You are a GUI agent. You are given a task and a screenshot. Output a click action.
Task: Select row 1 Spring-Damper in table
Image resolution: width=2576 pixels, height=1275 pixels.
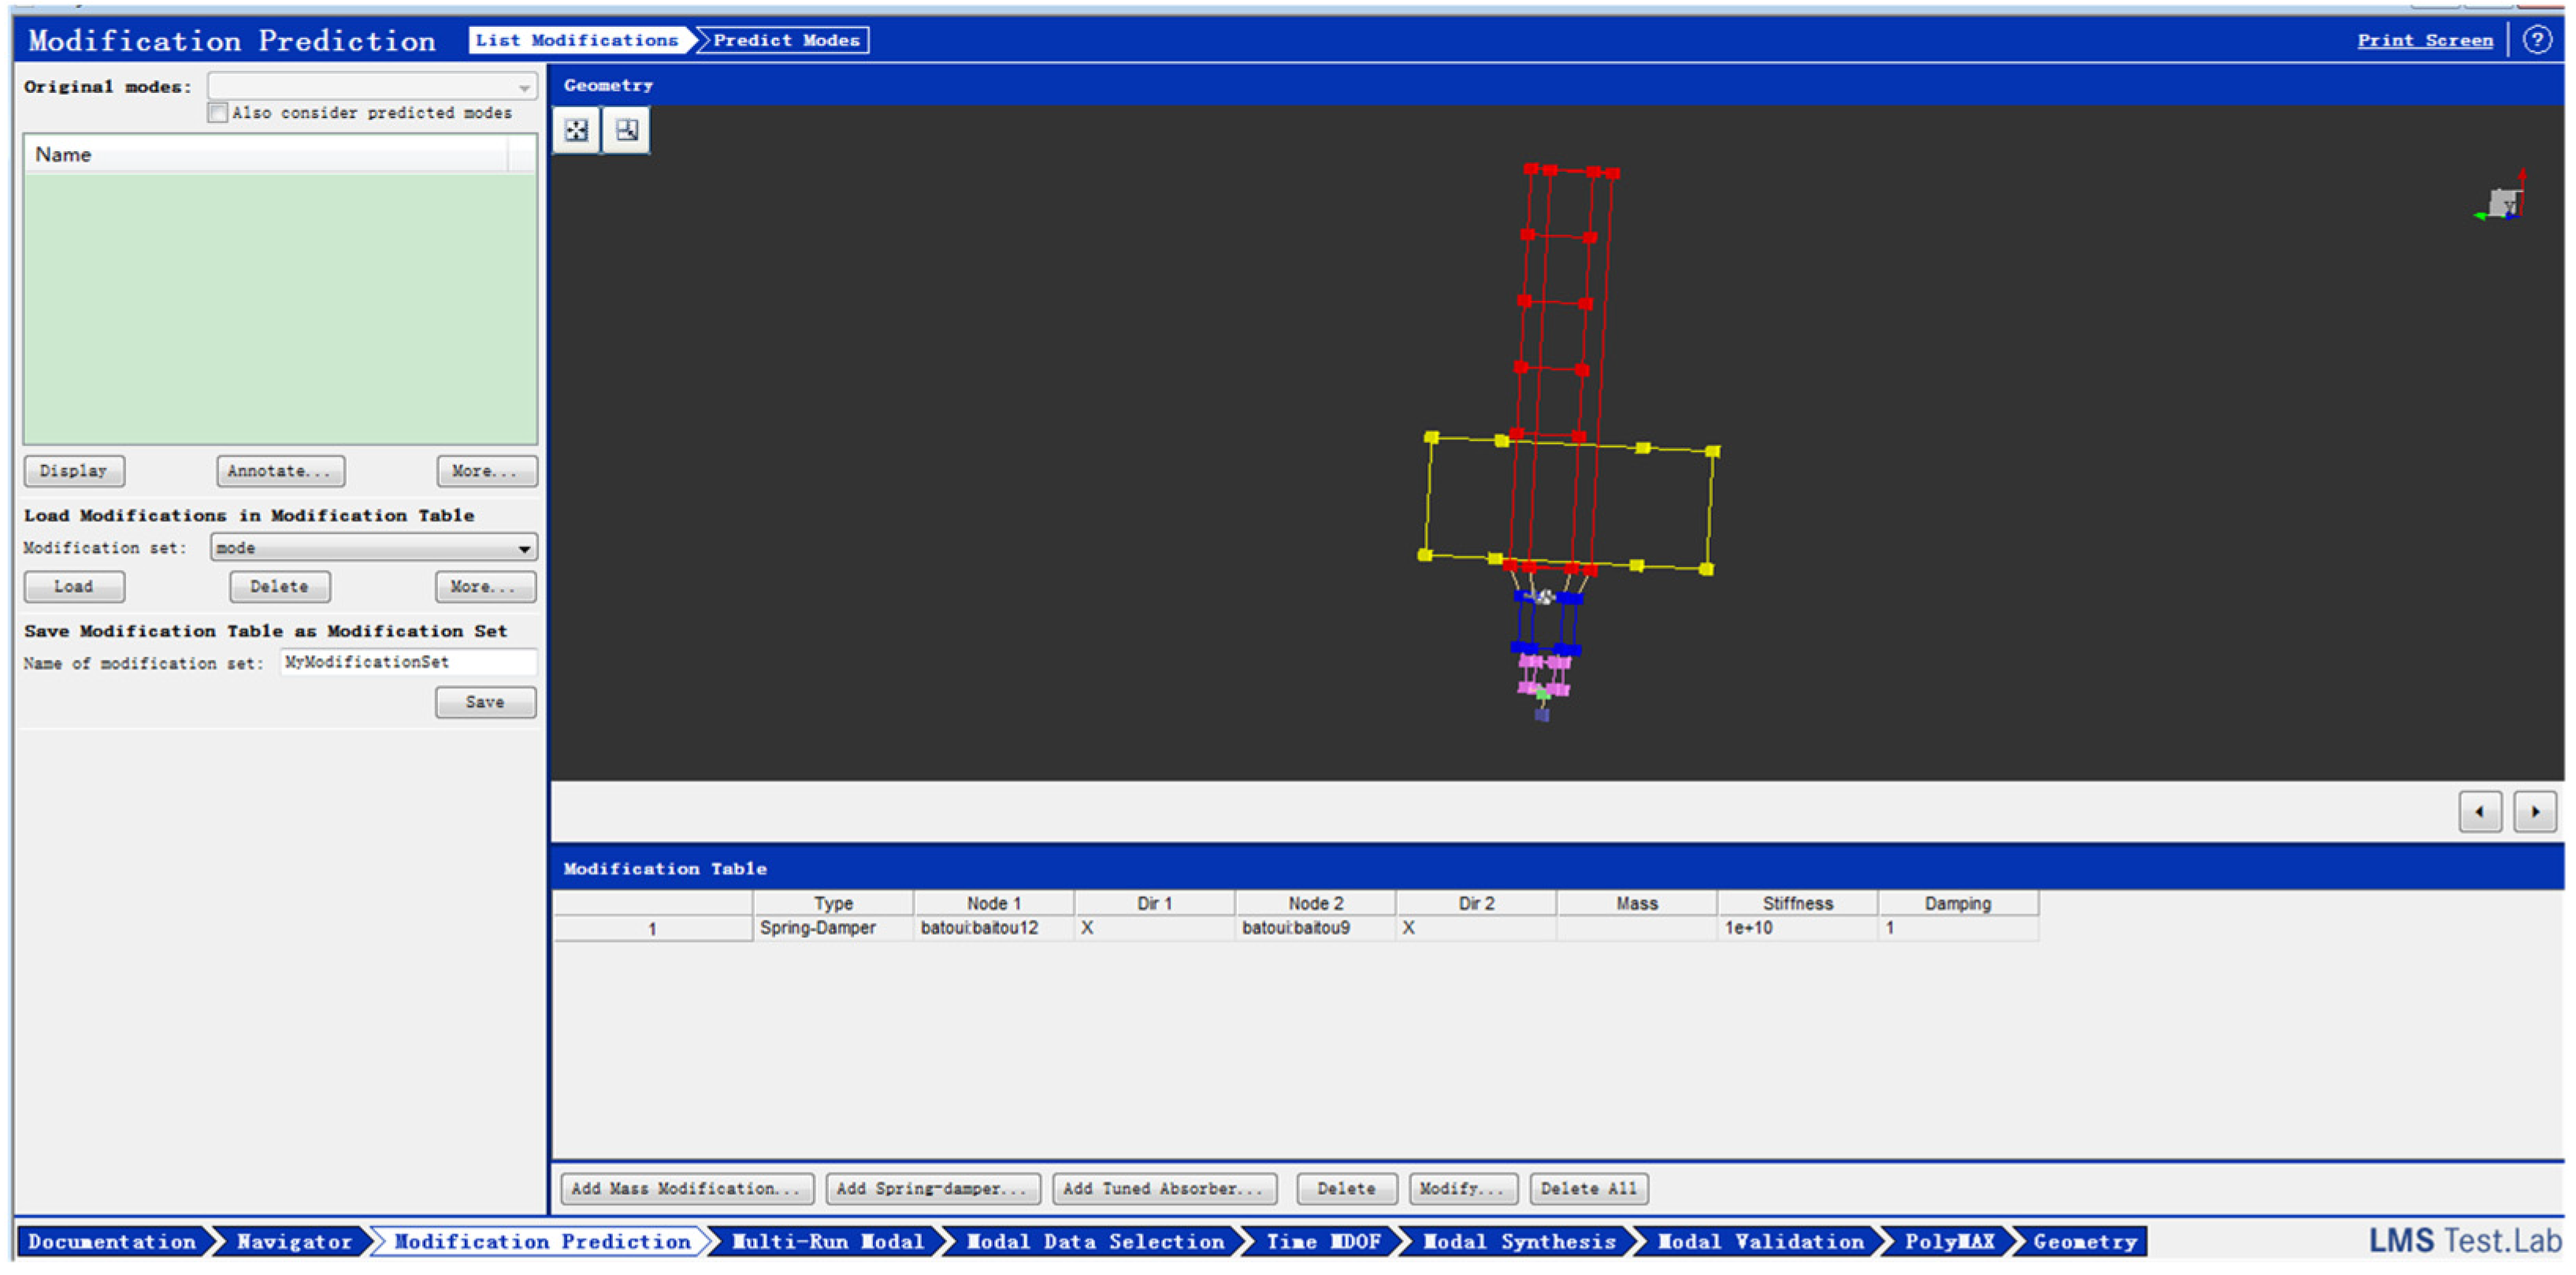click(x=817, y=928)
